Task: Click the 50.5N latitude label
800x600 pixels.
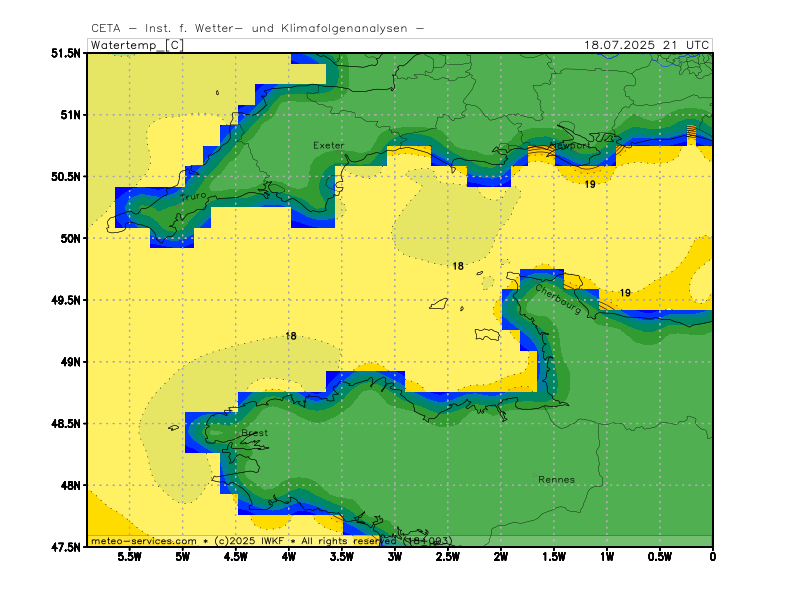Action: point(66,177)
